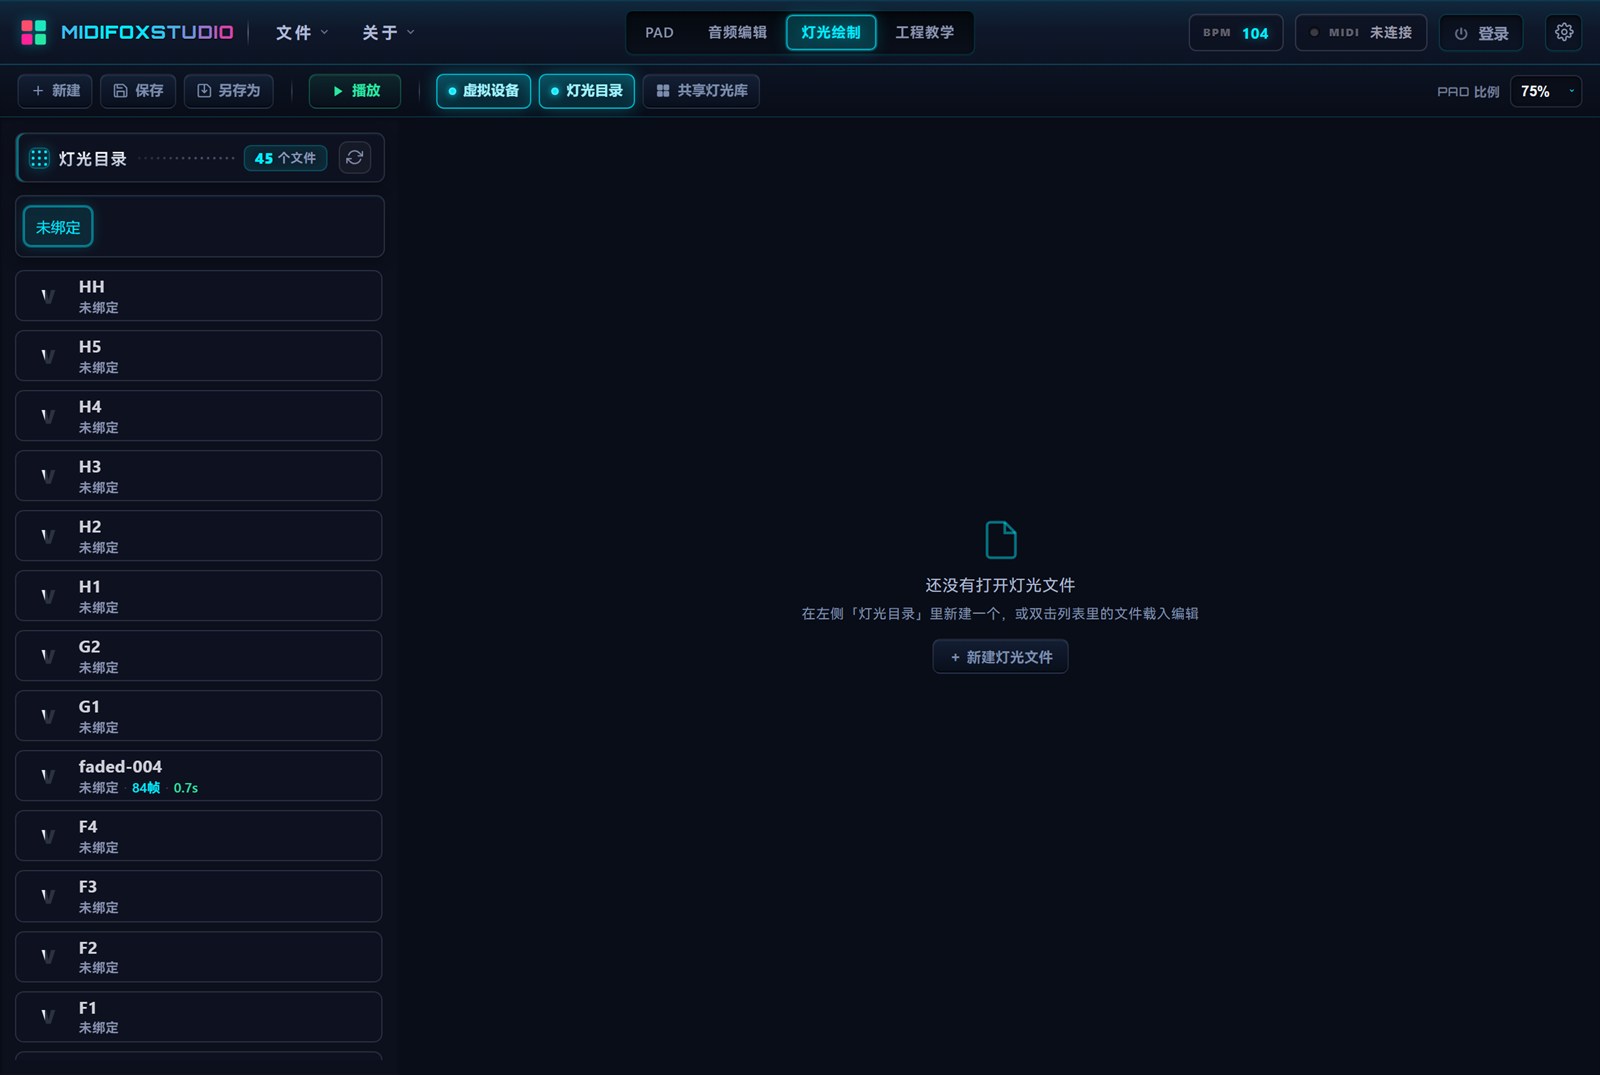Viewport: 1600px width, 1075px height.
Task: Click the V icon on H3 row
Action: [47, 476]
